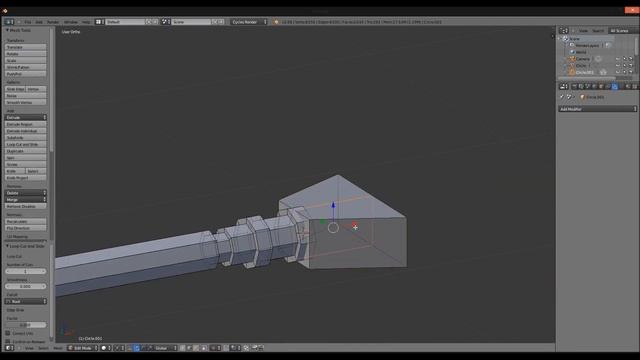
Task: Open the Add Modifier dropdown
Action: 597,109
